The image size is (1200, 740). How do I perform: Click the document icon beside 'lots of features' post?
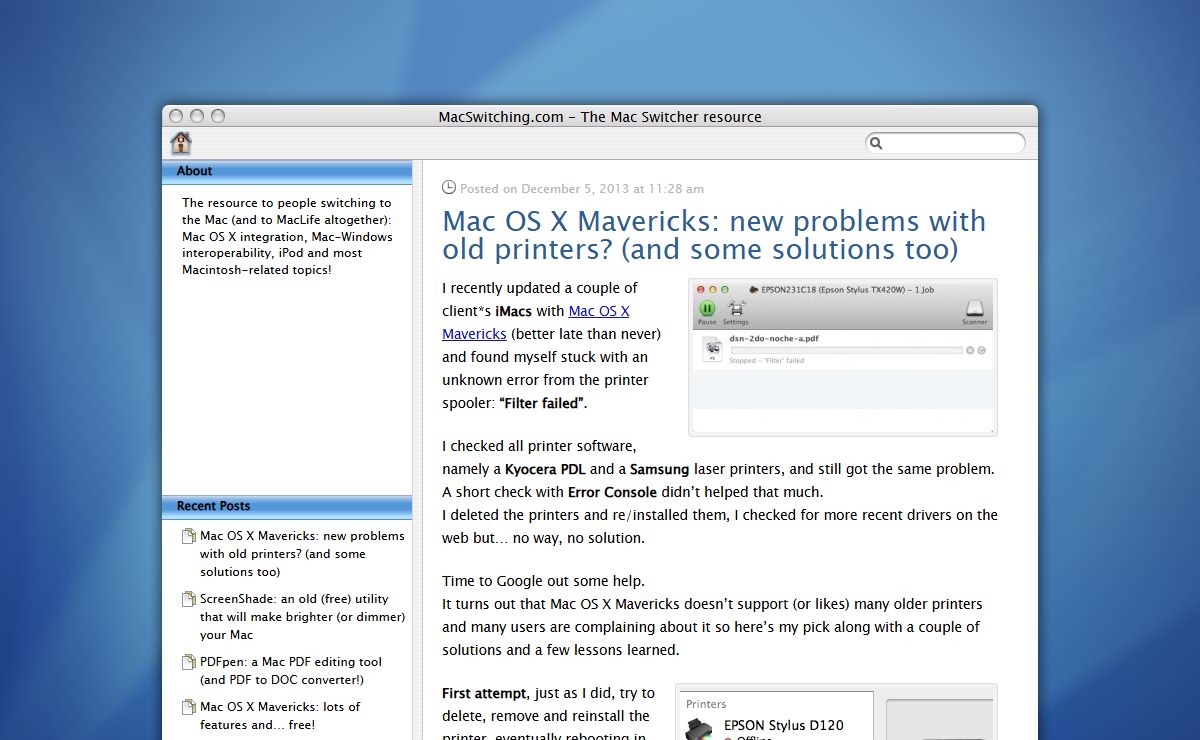pyautogui.click(x=189, y=707)
